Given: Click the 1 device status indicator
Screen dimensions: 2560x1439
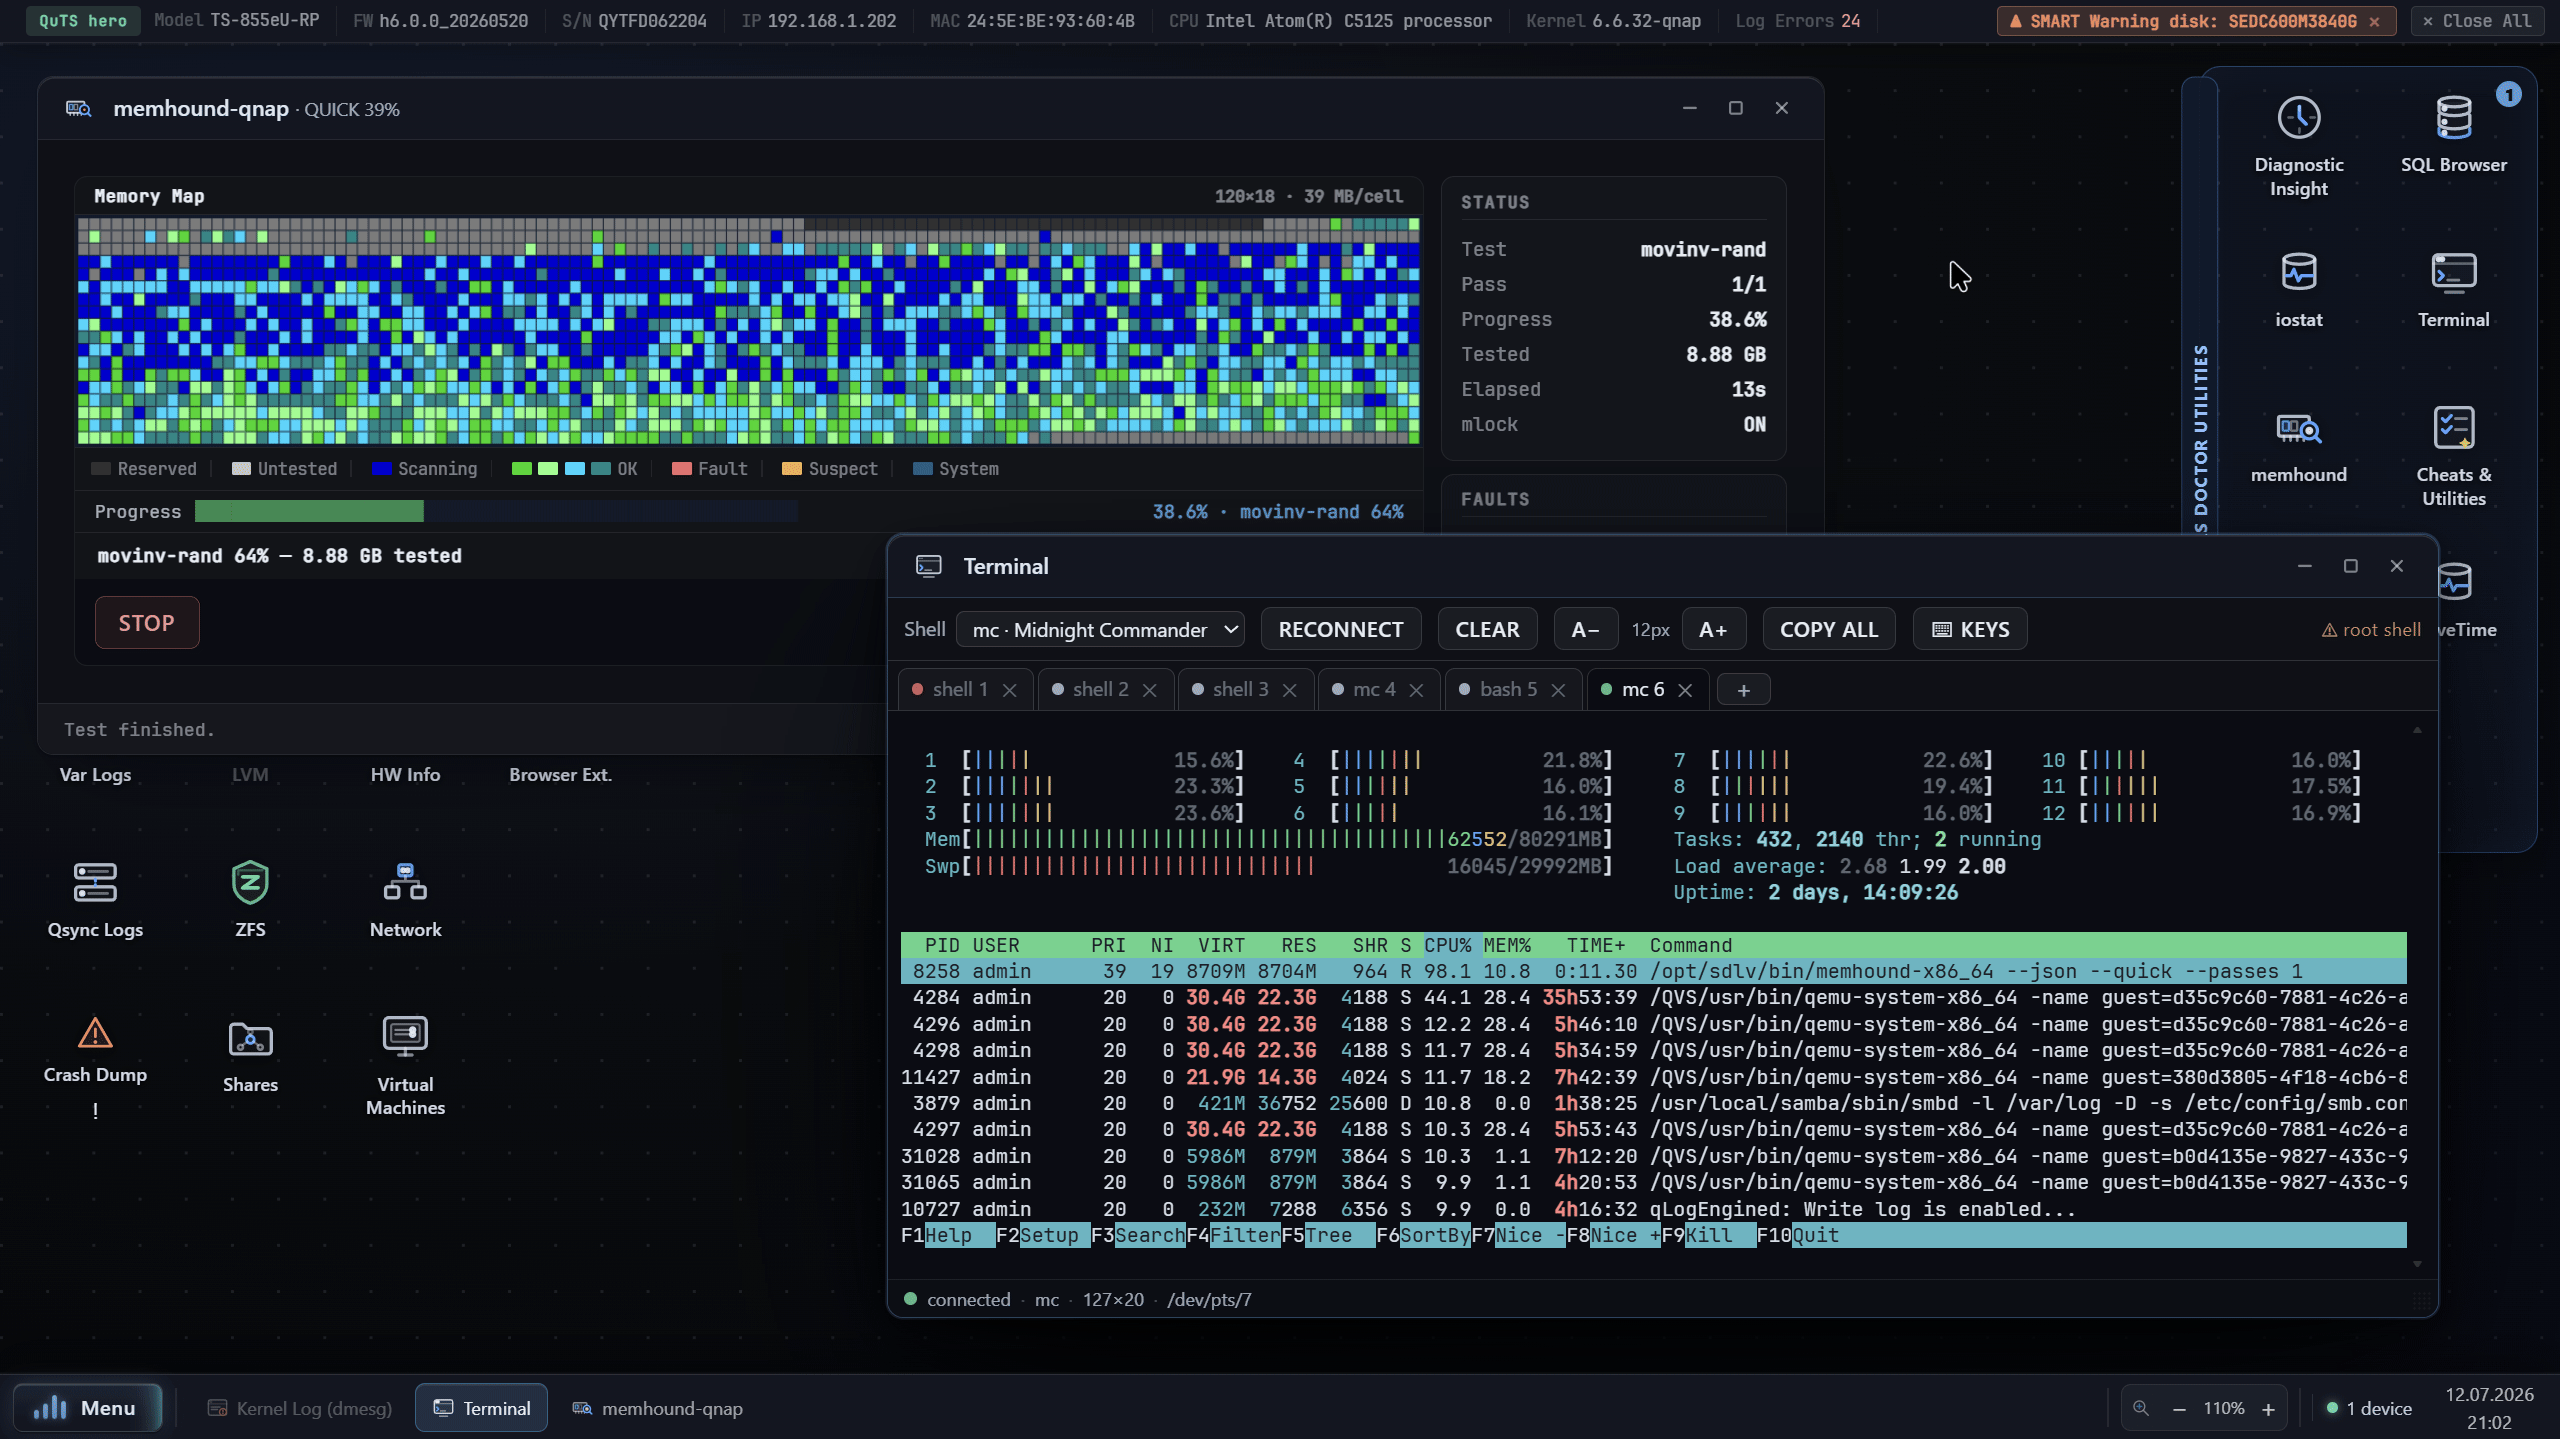Looking at the screenshot, I should coord(2368,1408).
